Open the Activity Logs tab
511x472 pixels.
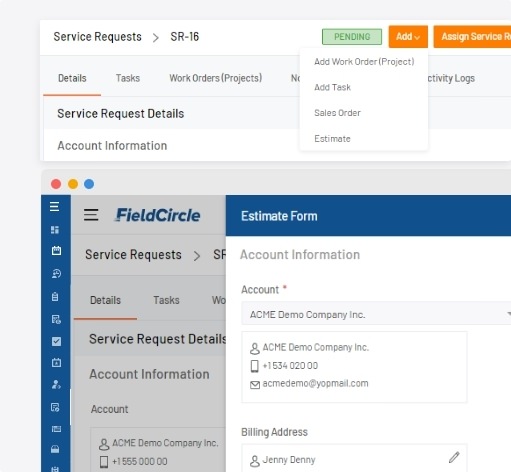451,78
